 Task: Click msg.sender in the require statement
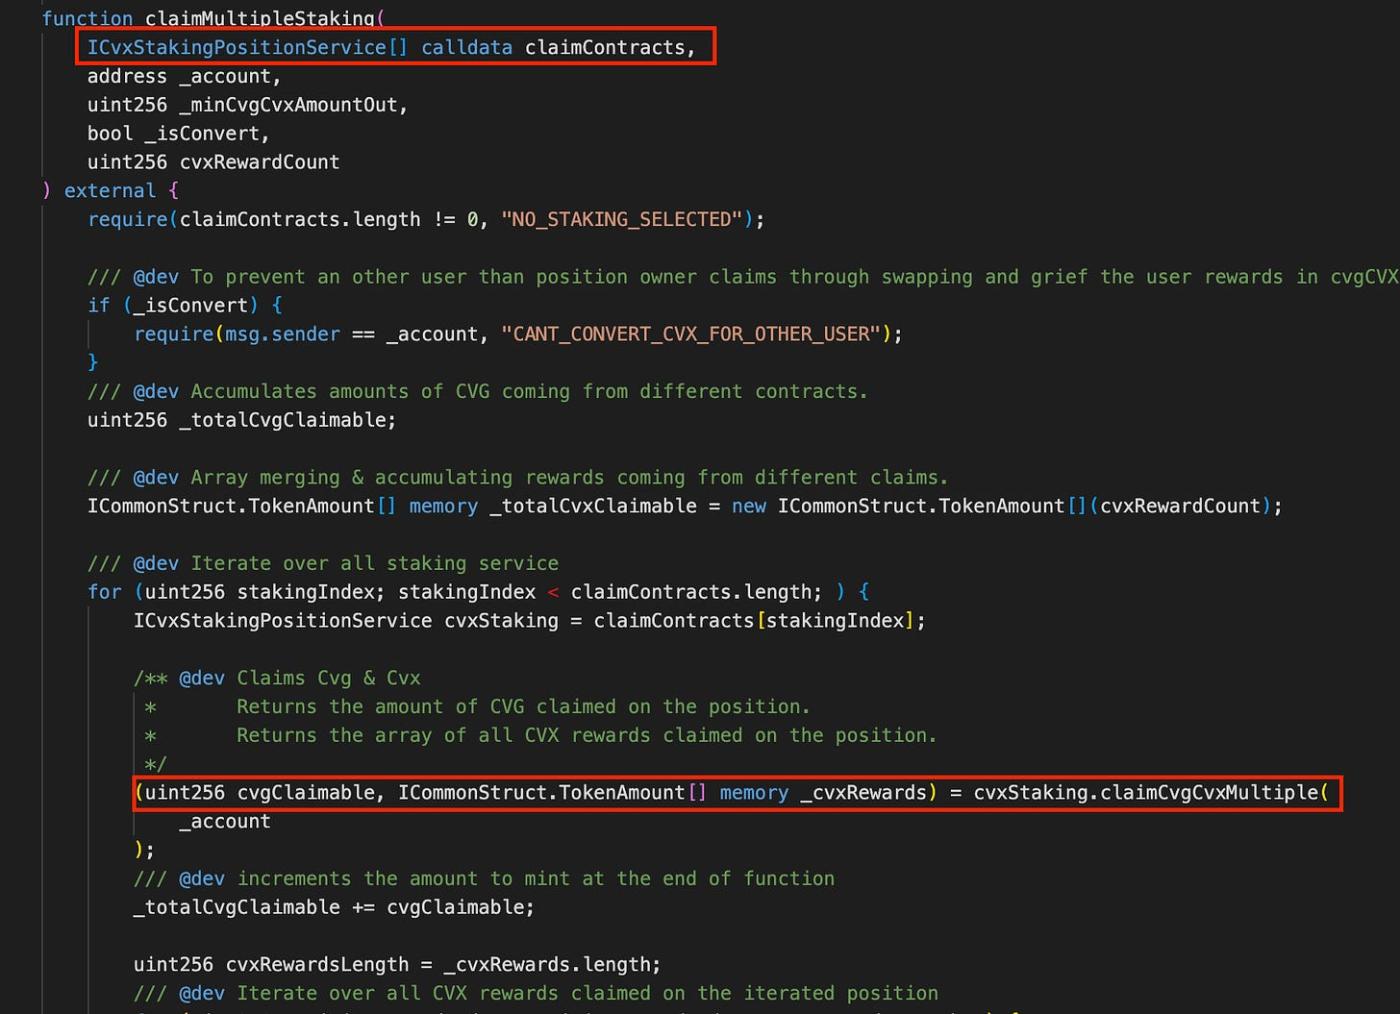pyautogui.click(x=282, y=334)
